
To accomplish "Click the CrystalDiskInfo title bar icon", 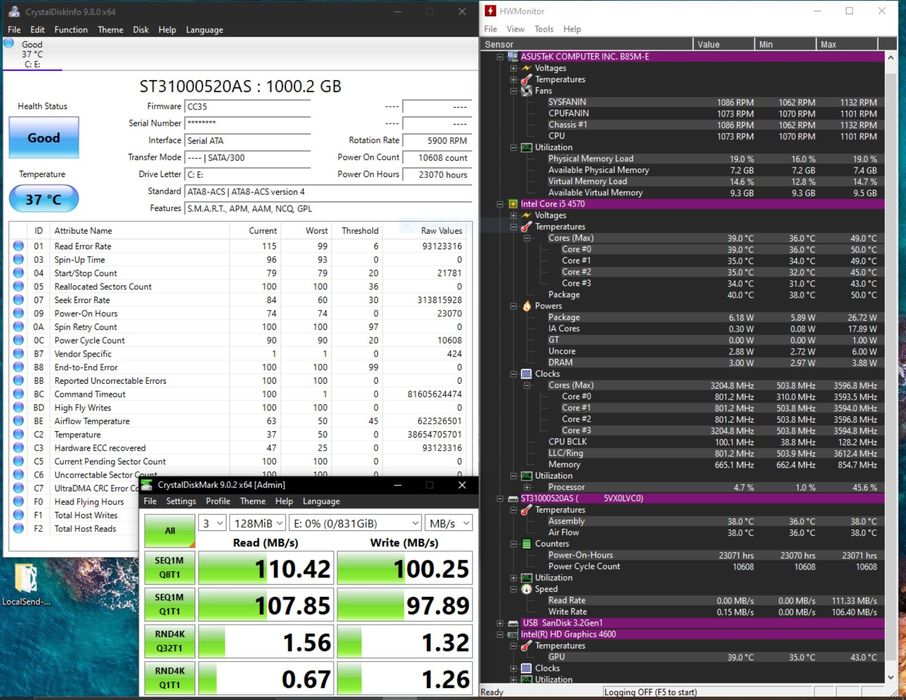I will tap(14, 12).
